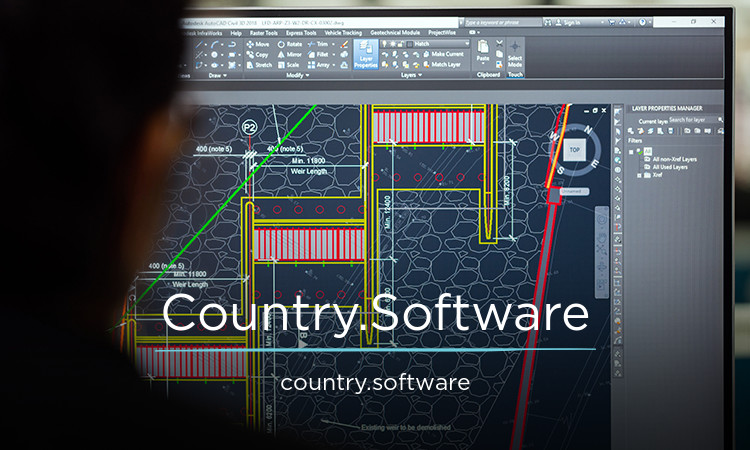Click the Rotate tool in Modify panel
The image size is (750, 450).
(x=290, y=44)
